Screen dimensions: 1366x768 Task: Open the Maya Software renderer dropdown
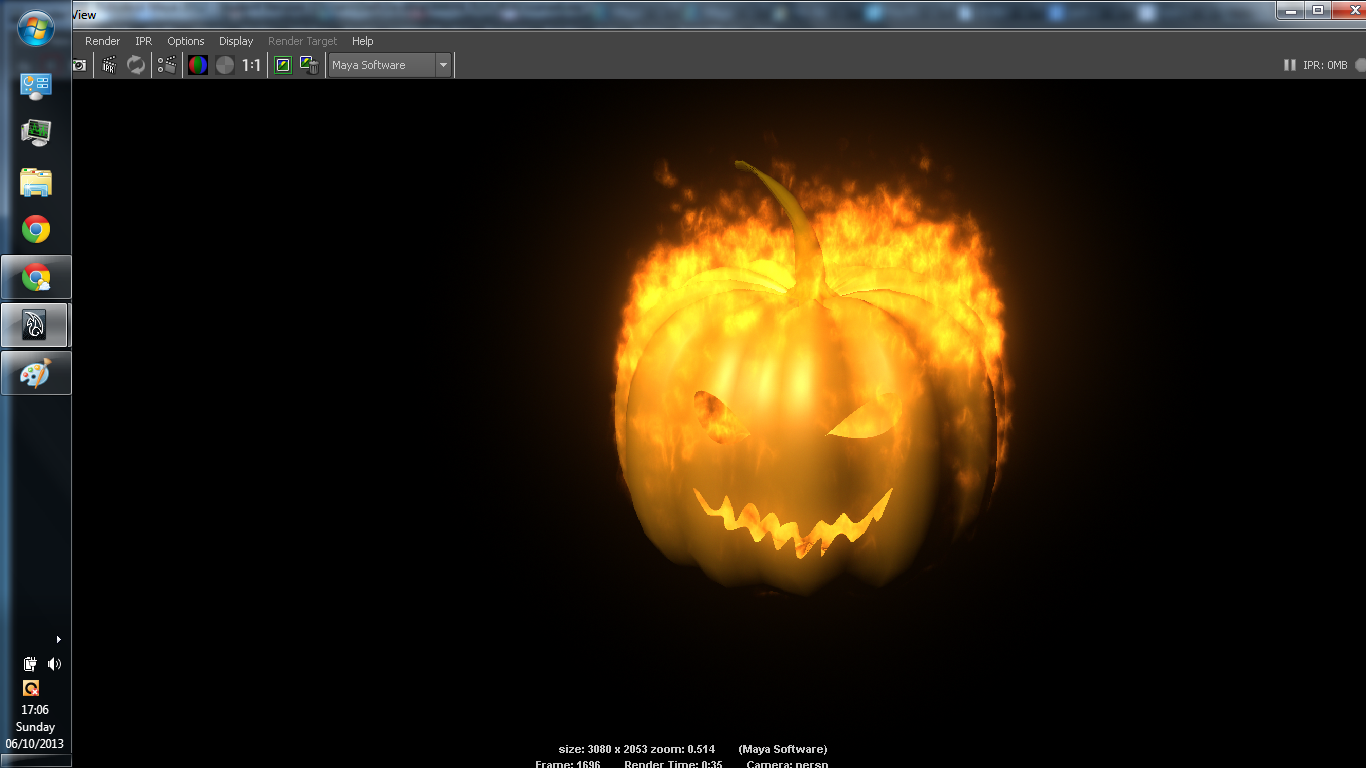[x=391, y=65]
